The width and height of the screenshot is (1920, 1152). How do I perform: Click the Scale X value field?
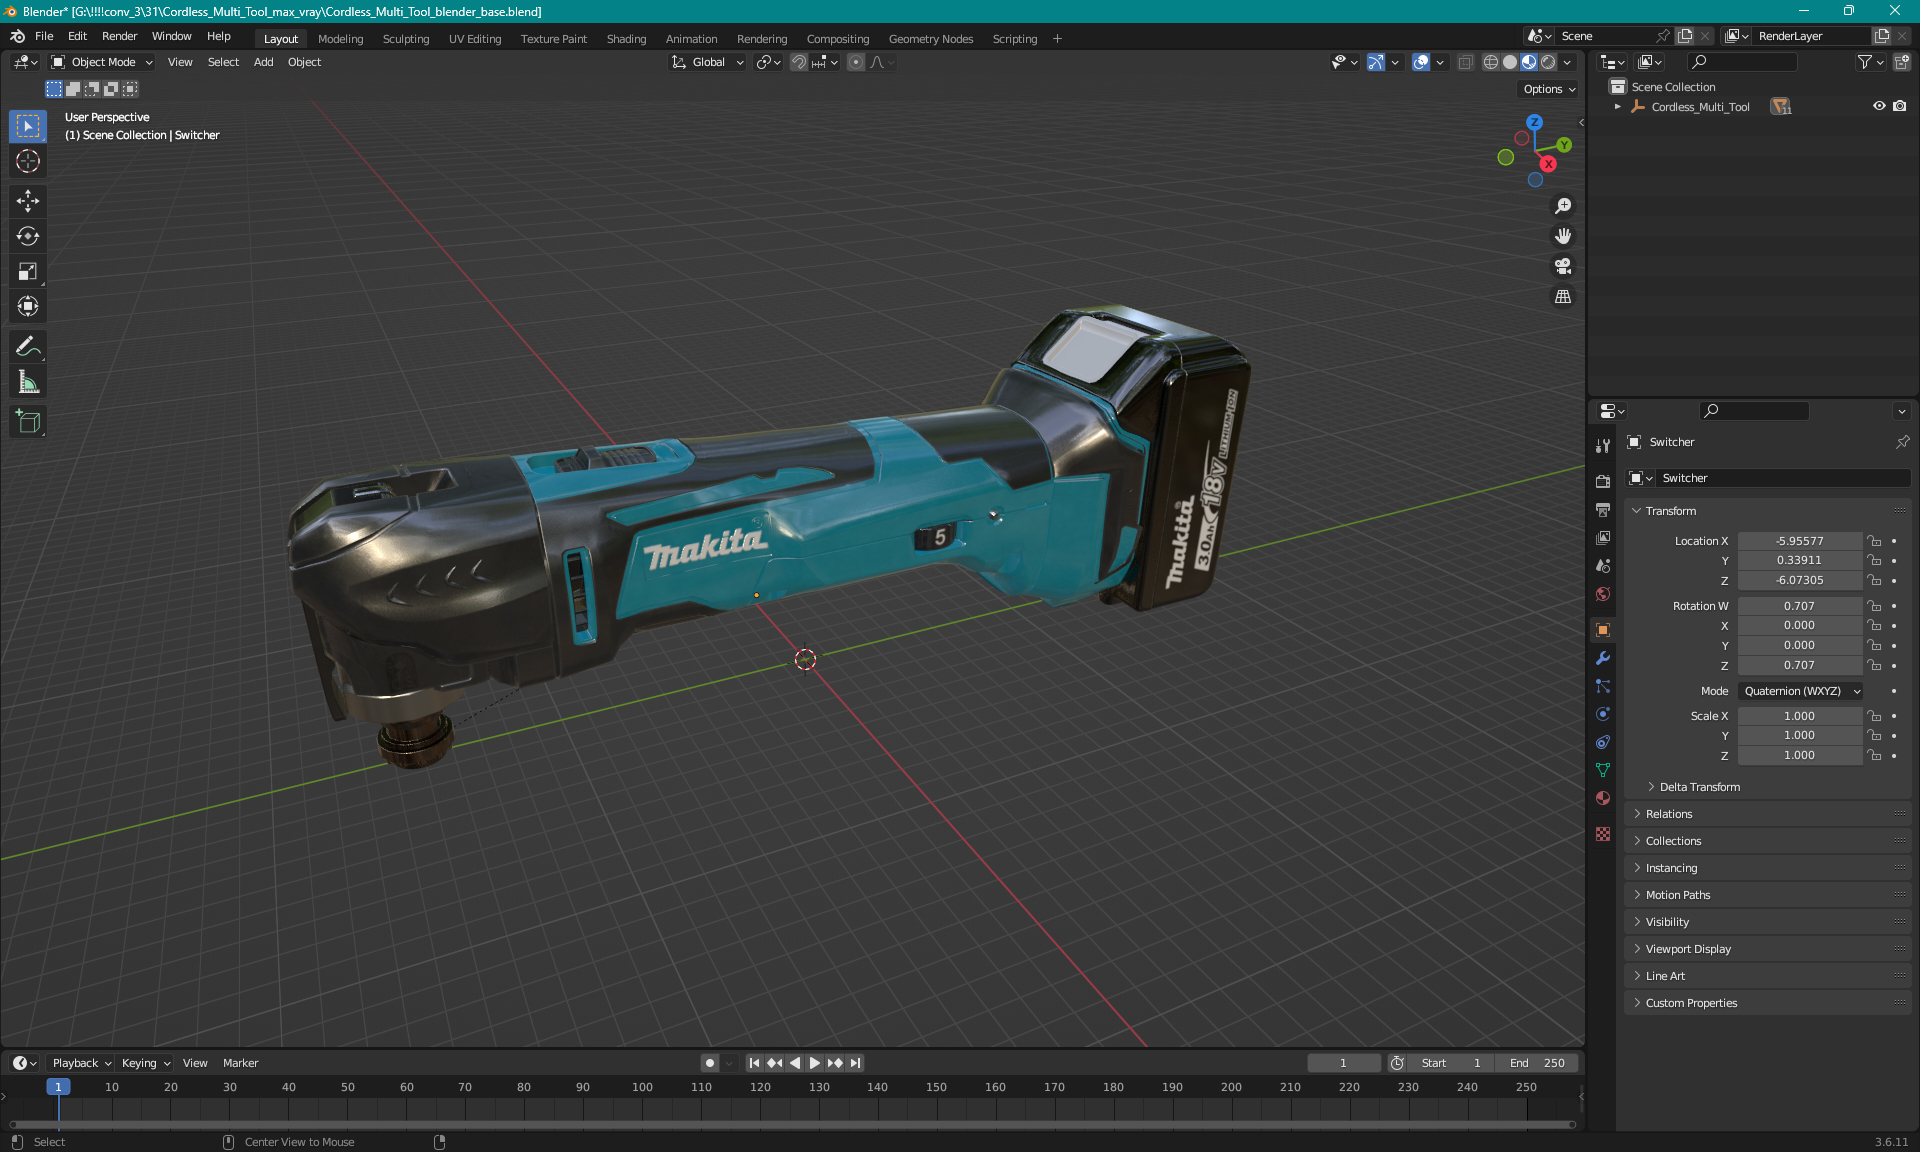1800,716
